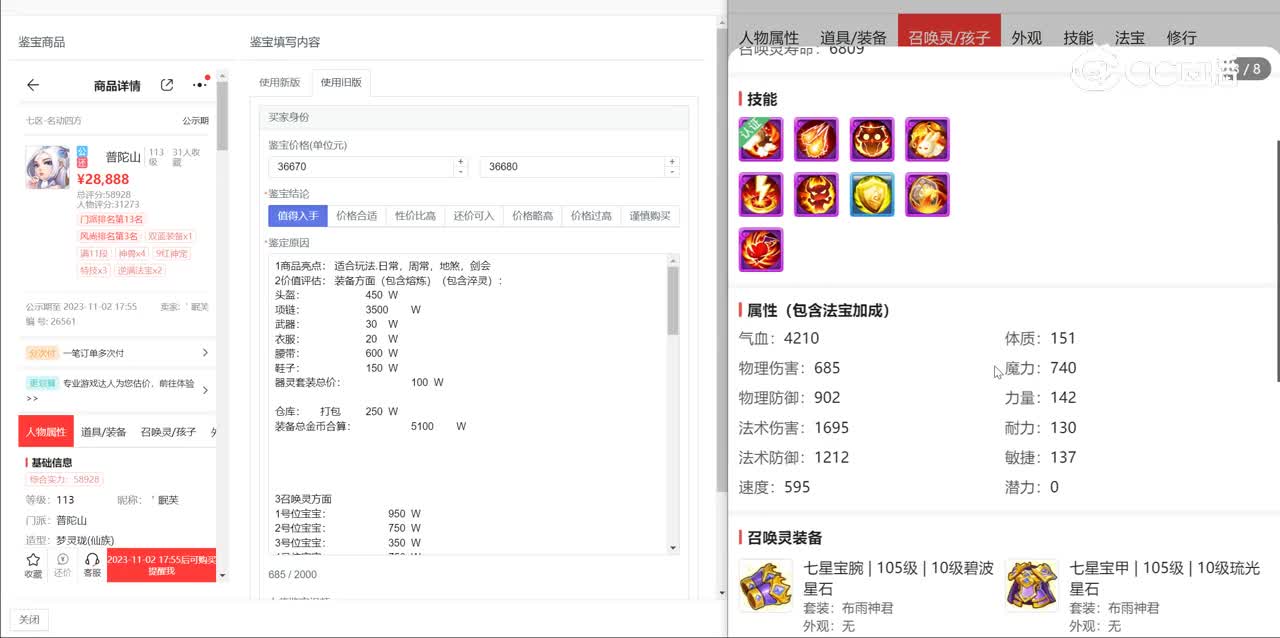Click the red 提醒我 purchase reminder button
The image size is (1280, 638).
point(161,565)
